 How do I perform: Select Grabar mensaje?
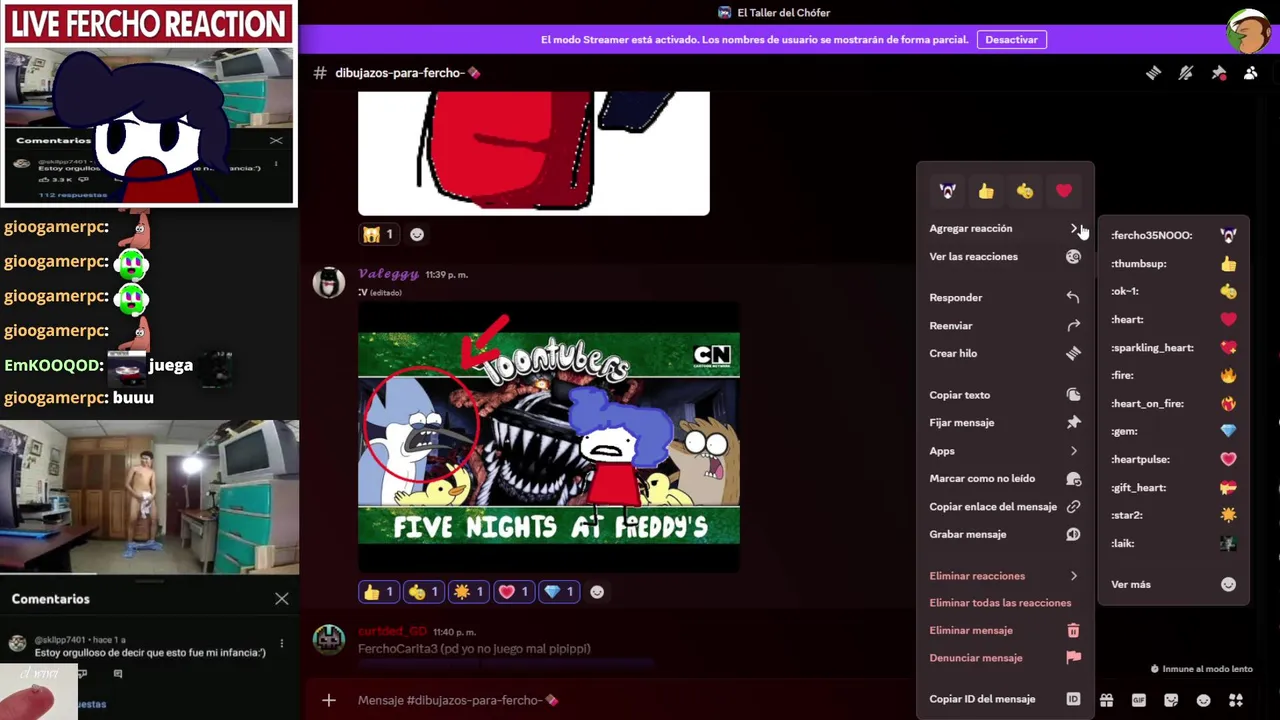pyautogui.click(x=1005, y=534)
